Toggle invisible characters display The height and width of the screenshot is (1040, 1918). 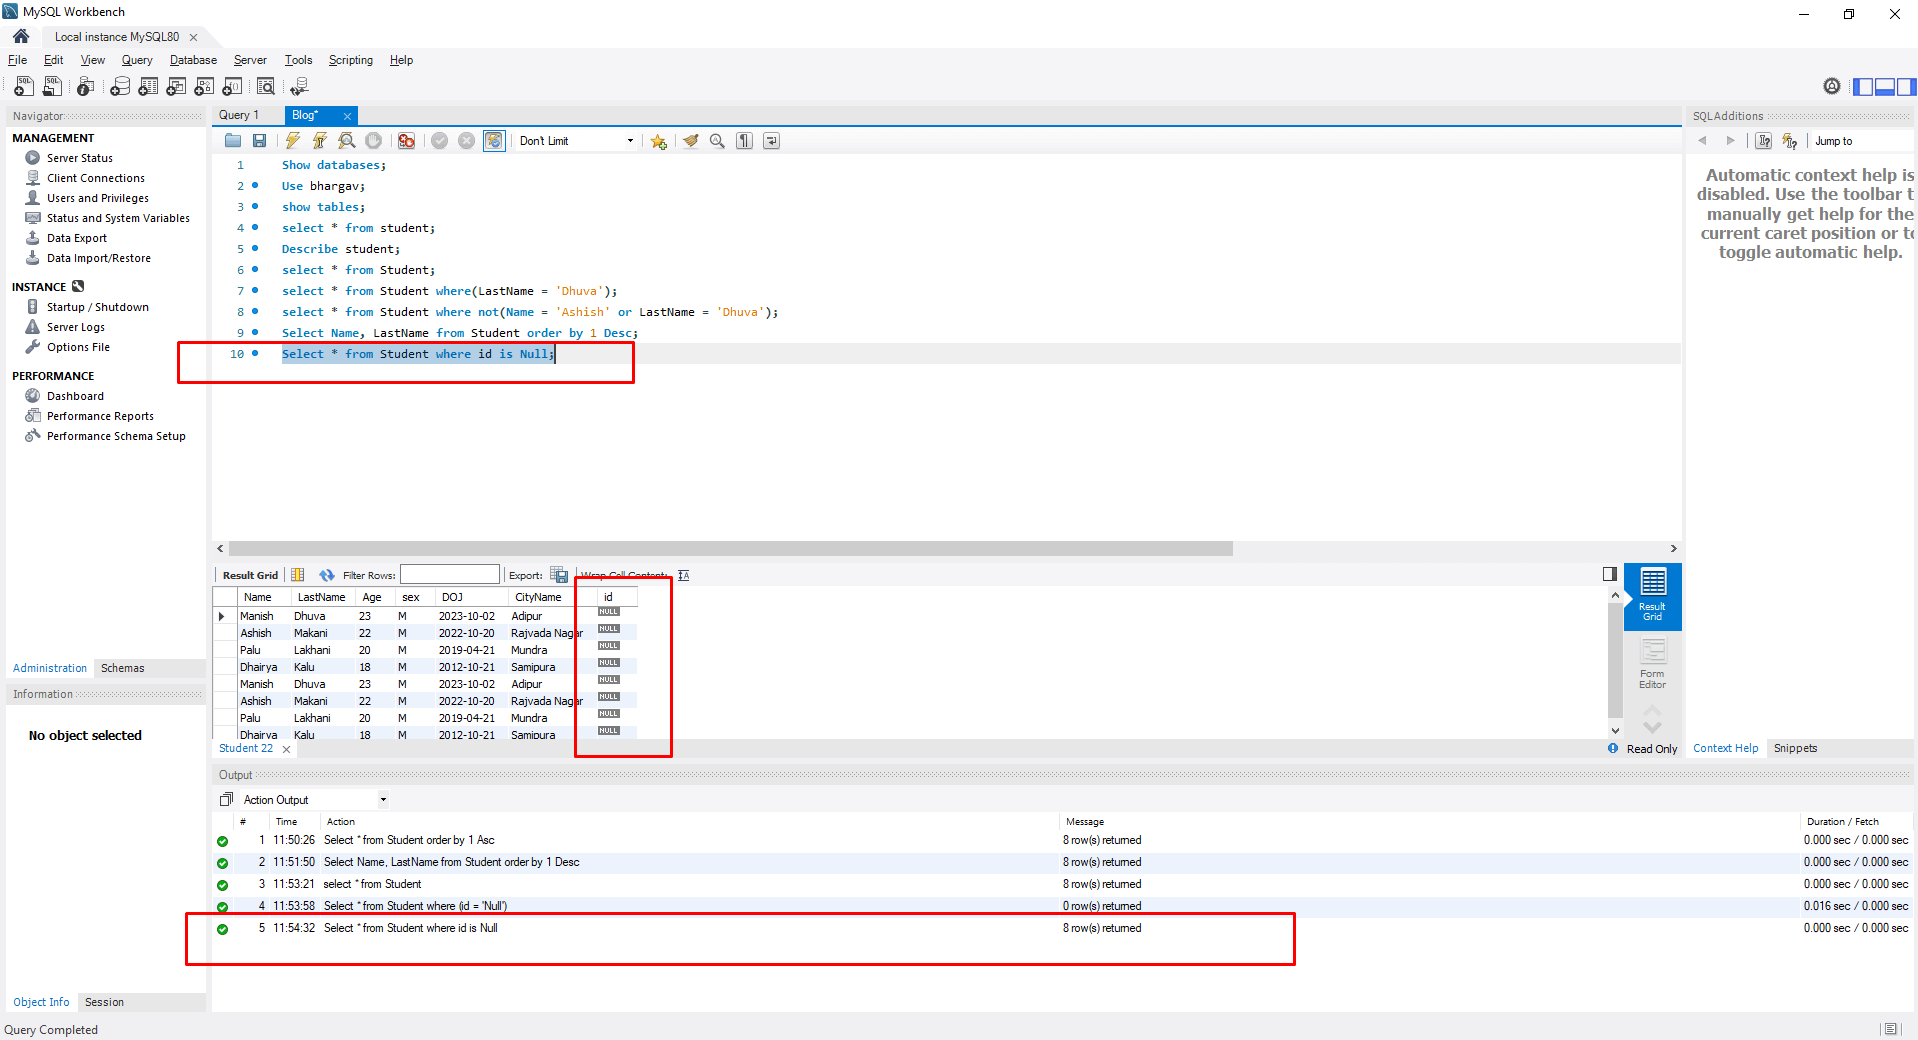[744, 141]
